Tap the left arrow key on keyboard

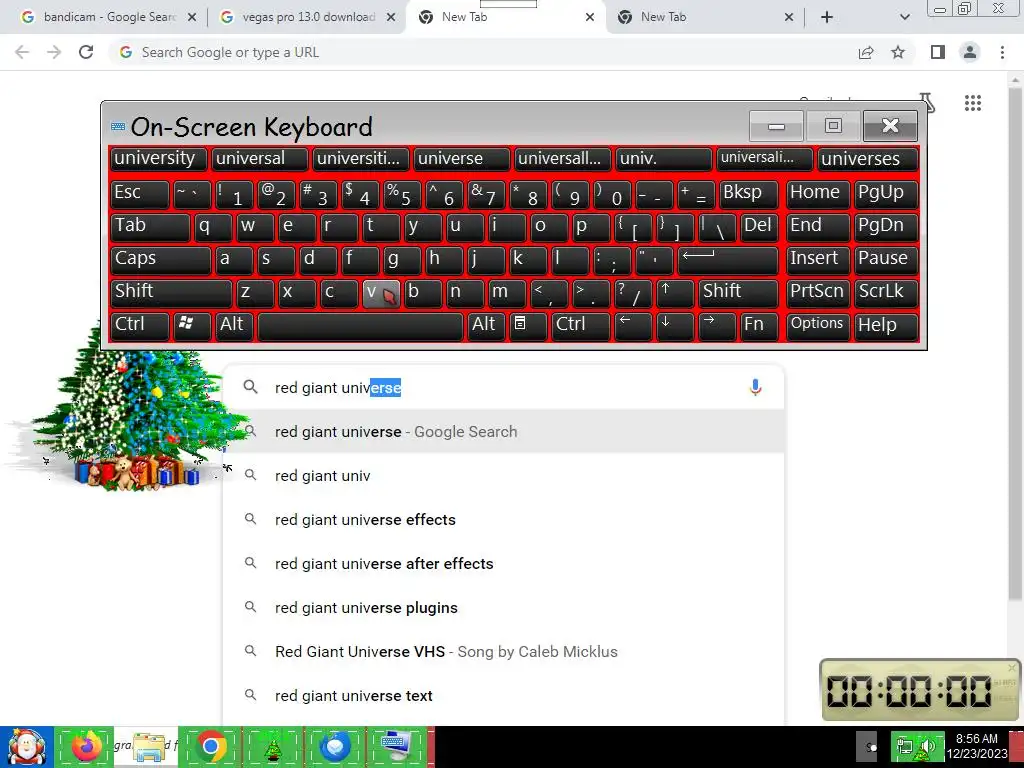[633, 325]
